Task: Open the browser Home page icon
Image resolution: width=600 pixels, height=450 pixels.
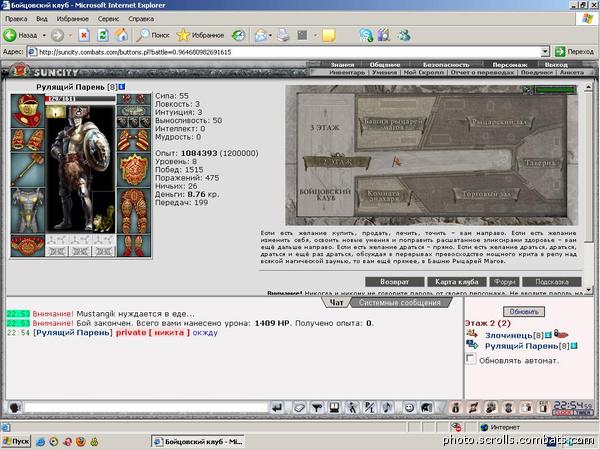Action: click(121, 35)
